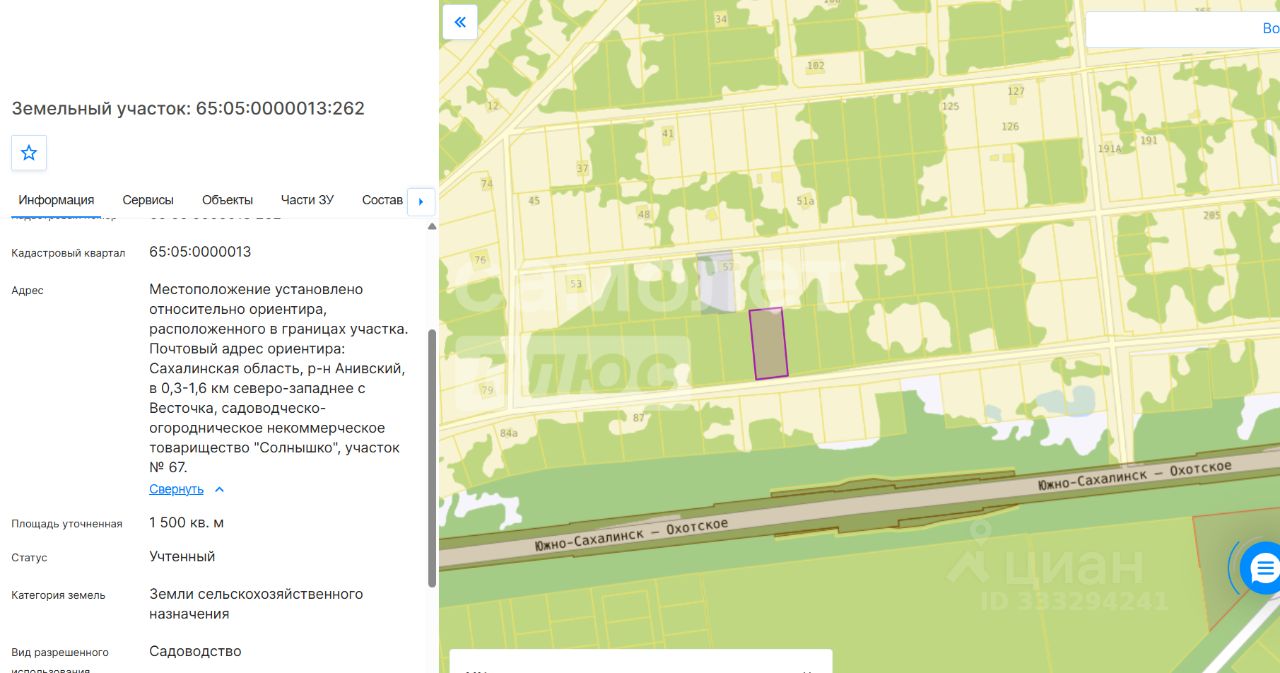Image resolution: width=1280 pixels, height=673 pixels.
Task: Add parcel to favorites with star icon
Action: (29, 153)
